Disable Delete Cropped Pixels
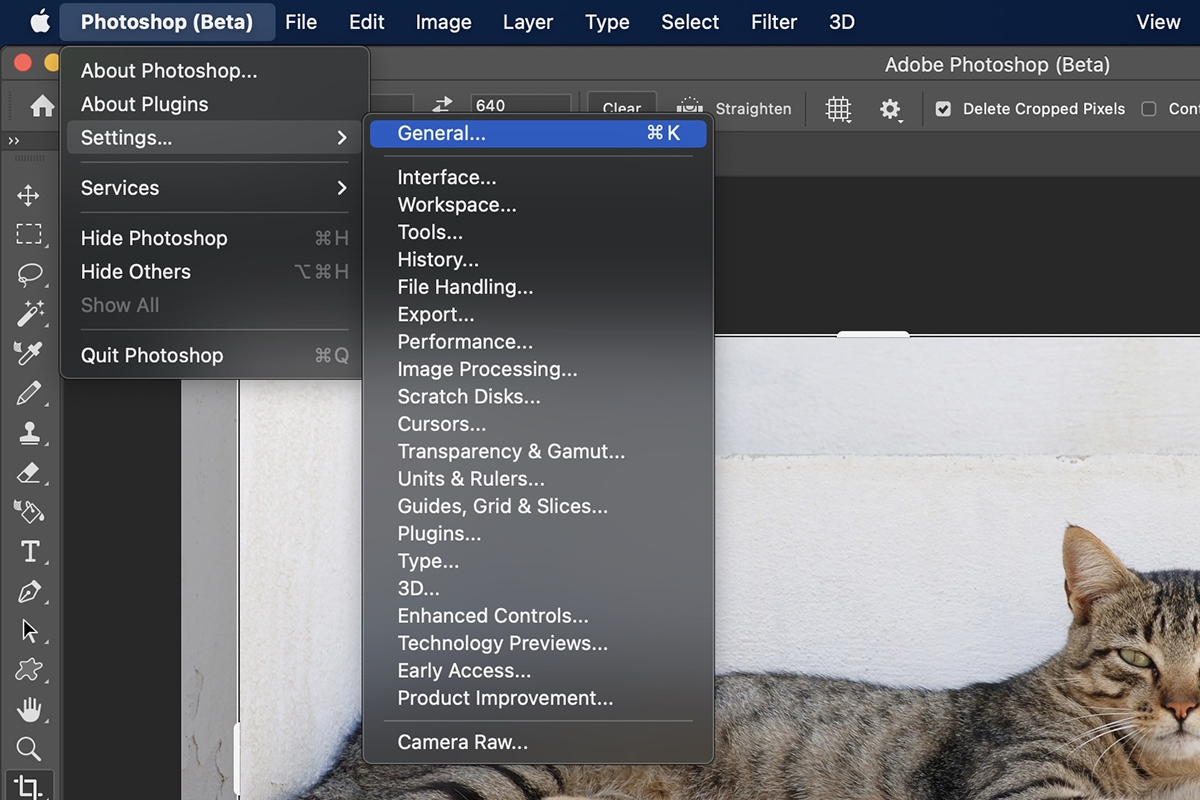 click(x=942, y=108)
